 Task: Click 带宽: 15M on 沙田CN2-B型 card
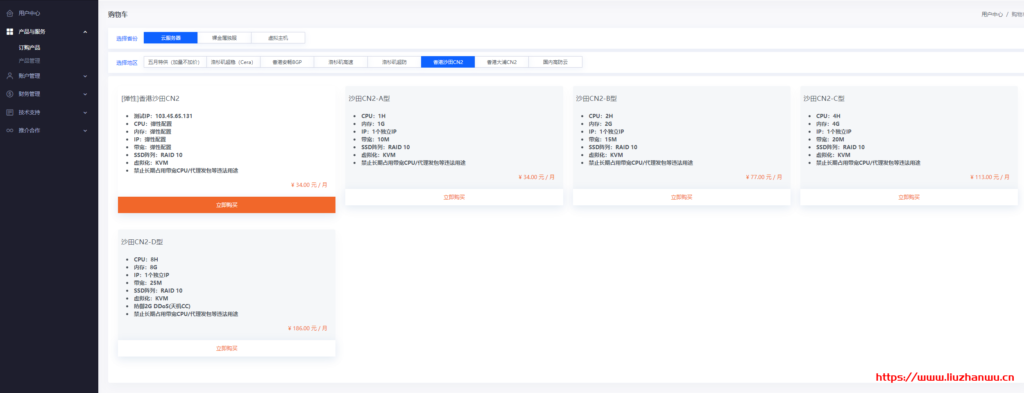(603, 139)
